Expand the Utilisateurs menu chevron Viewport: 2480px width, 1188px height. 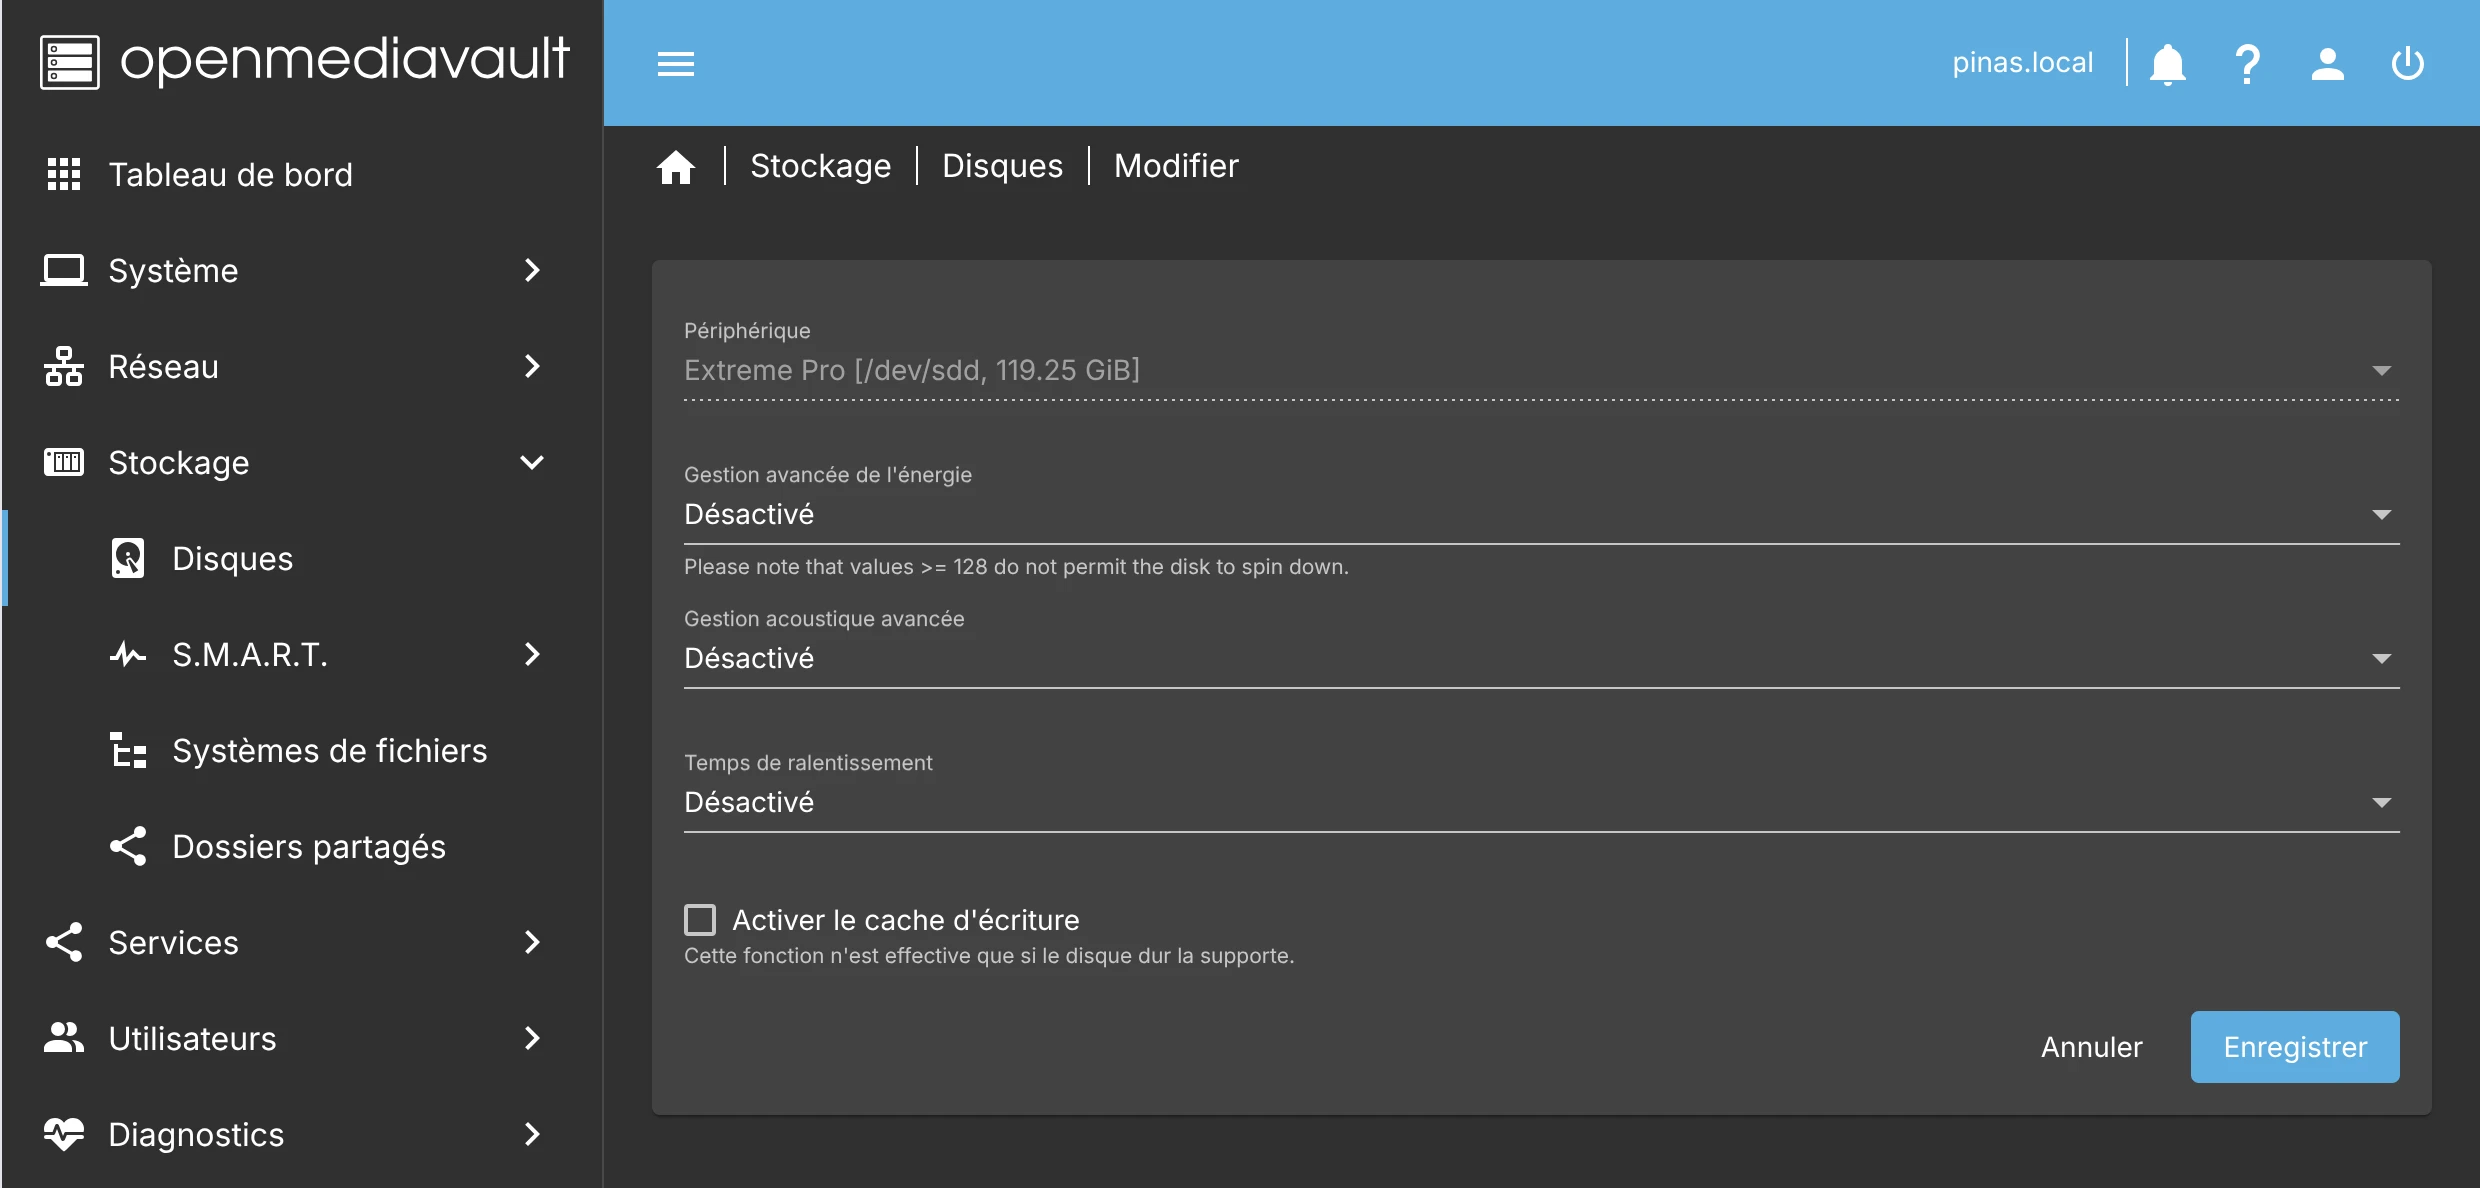532,1038
